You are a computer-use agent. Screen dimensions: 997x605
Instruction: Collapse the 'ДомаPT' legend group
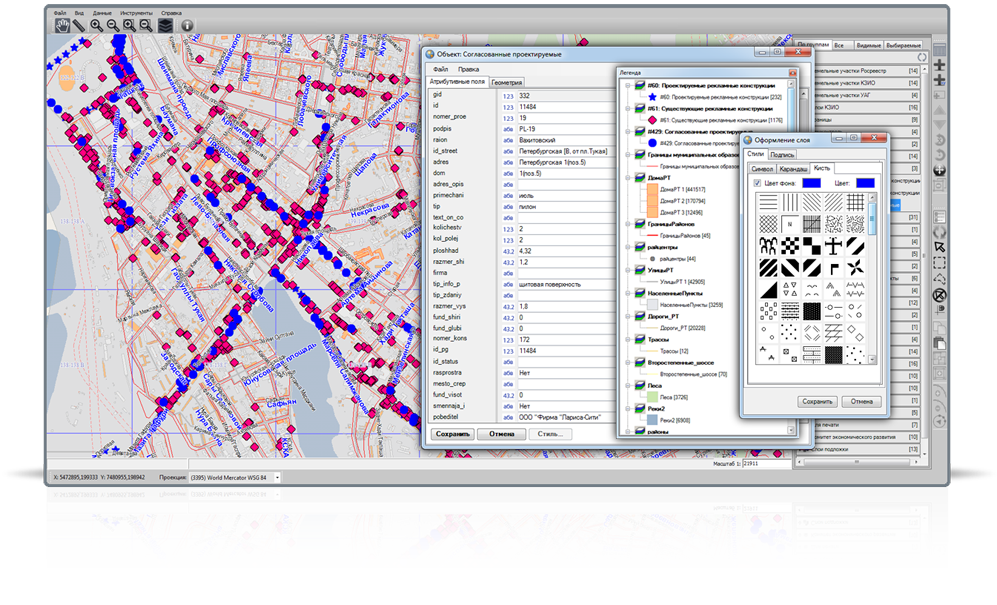627,178
